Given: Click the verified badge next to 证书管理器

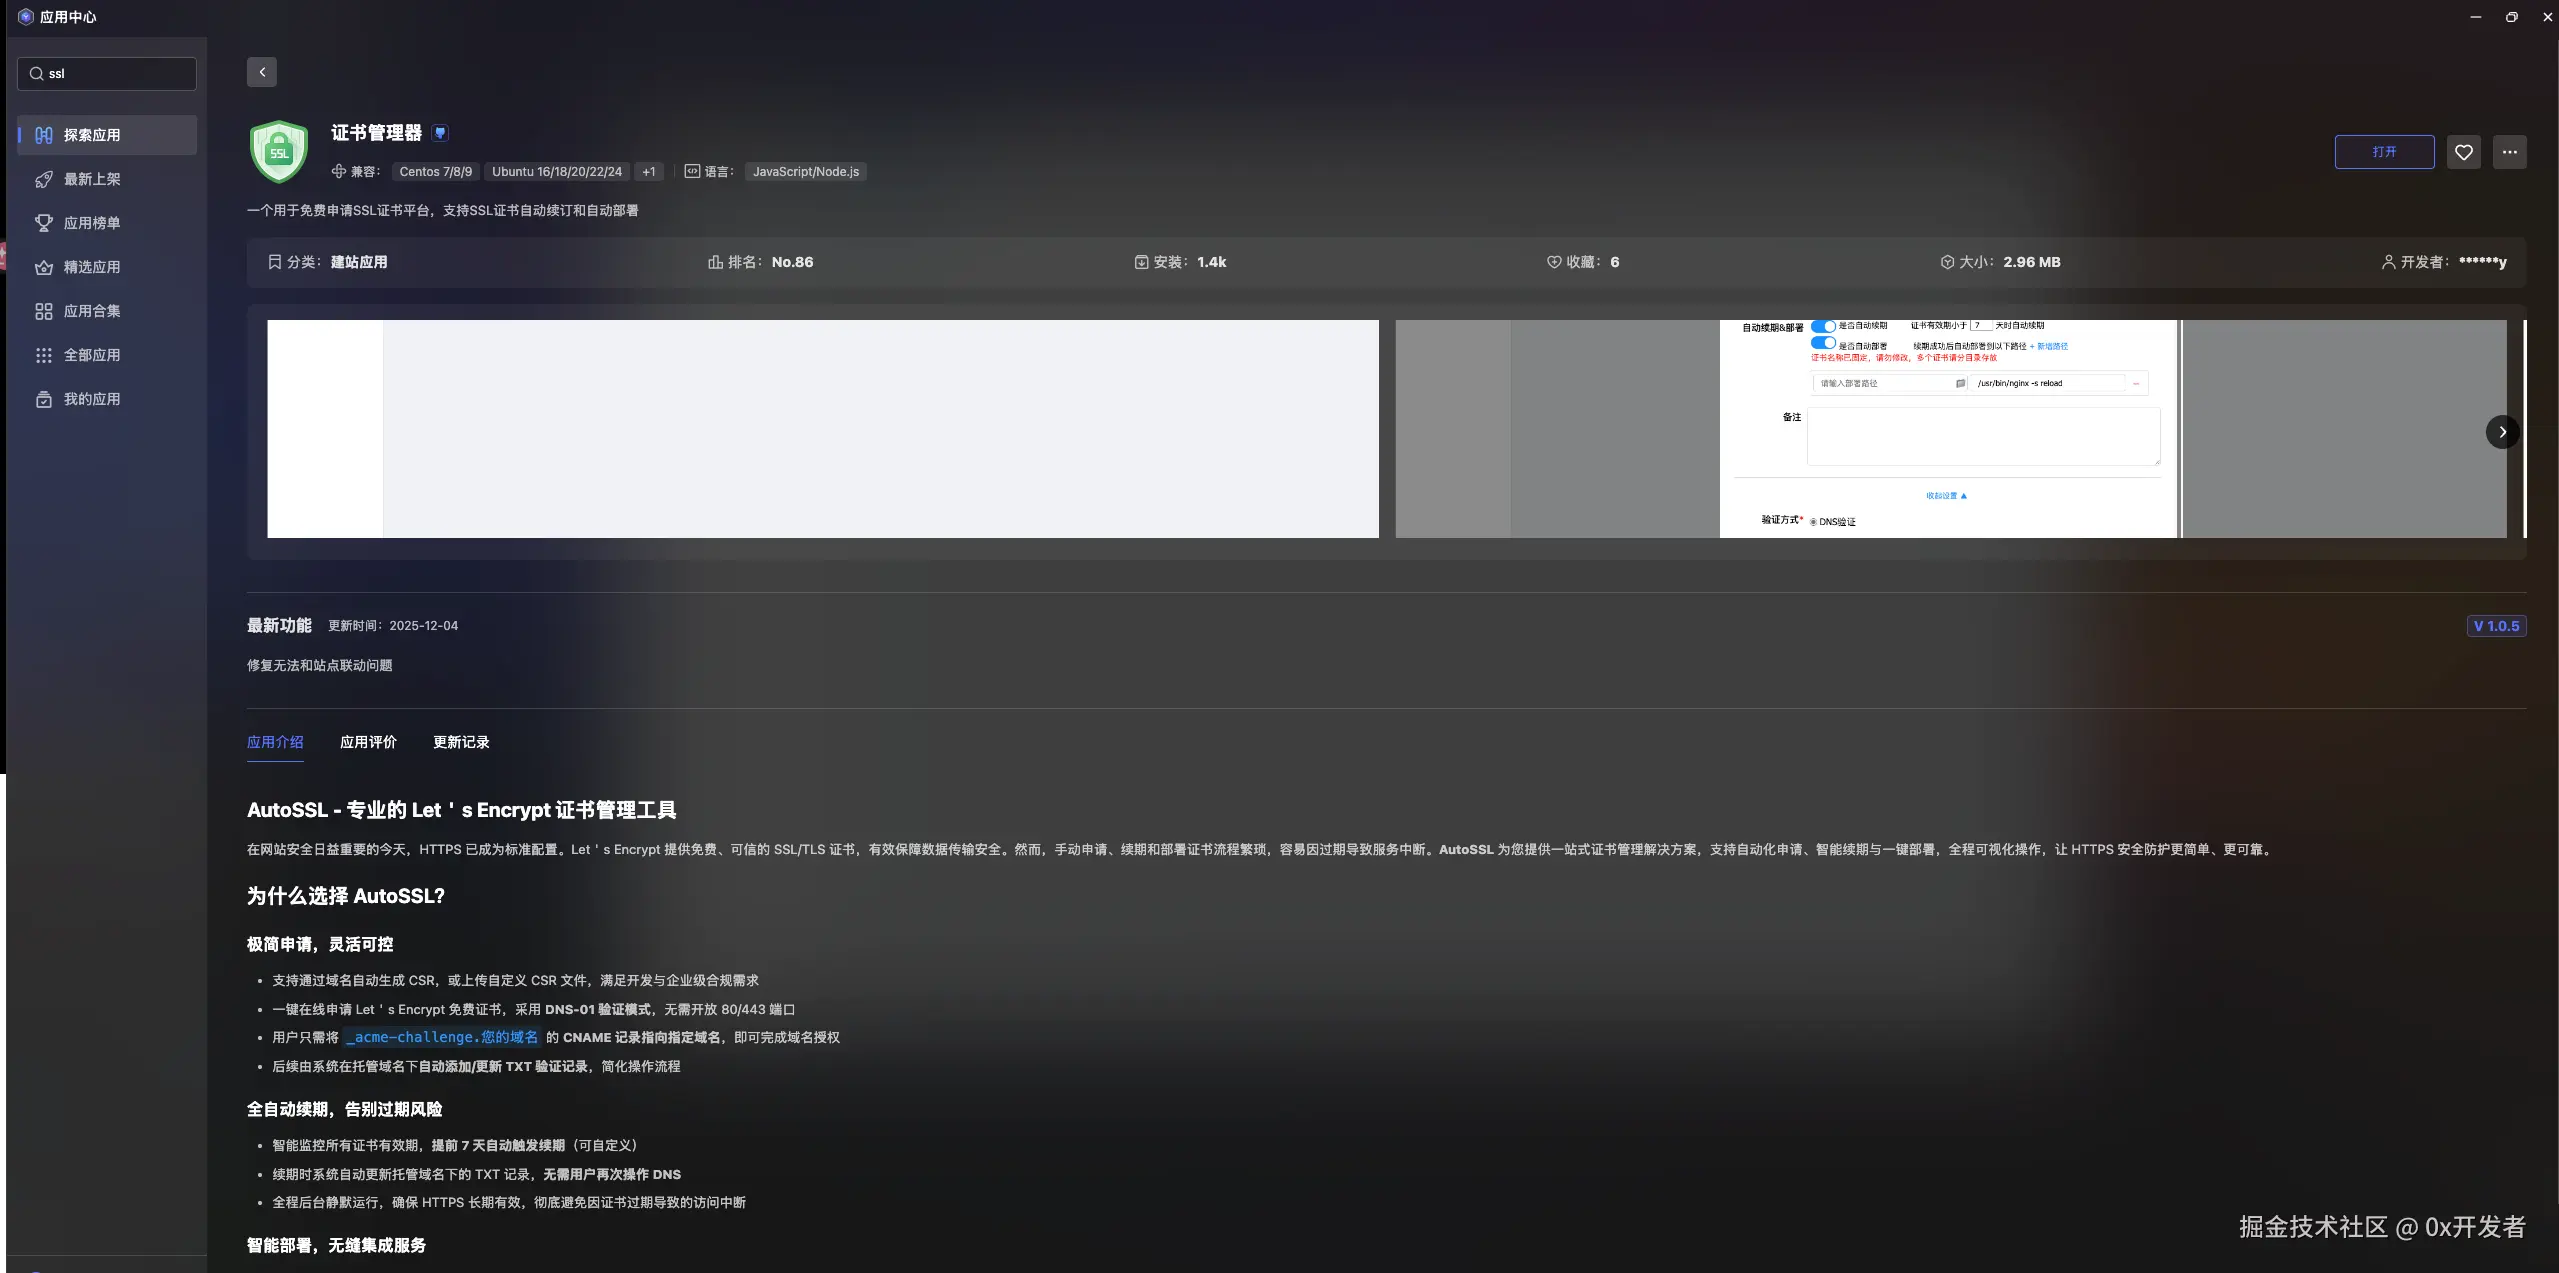Looking at the screenshot, I should (440, 133).
